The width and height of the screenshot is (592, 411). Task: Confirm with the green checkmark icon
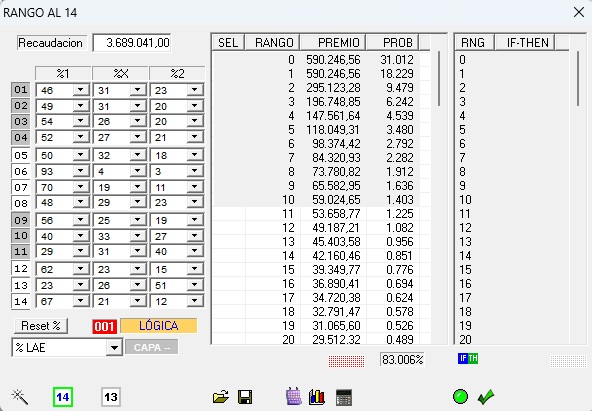tap(486, 397)
